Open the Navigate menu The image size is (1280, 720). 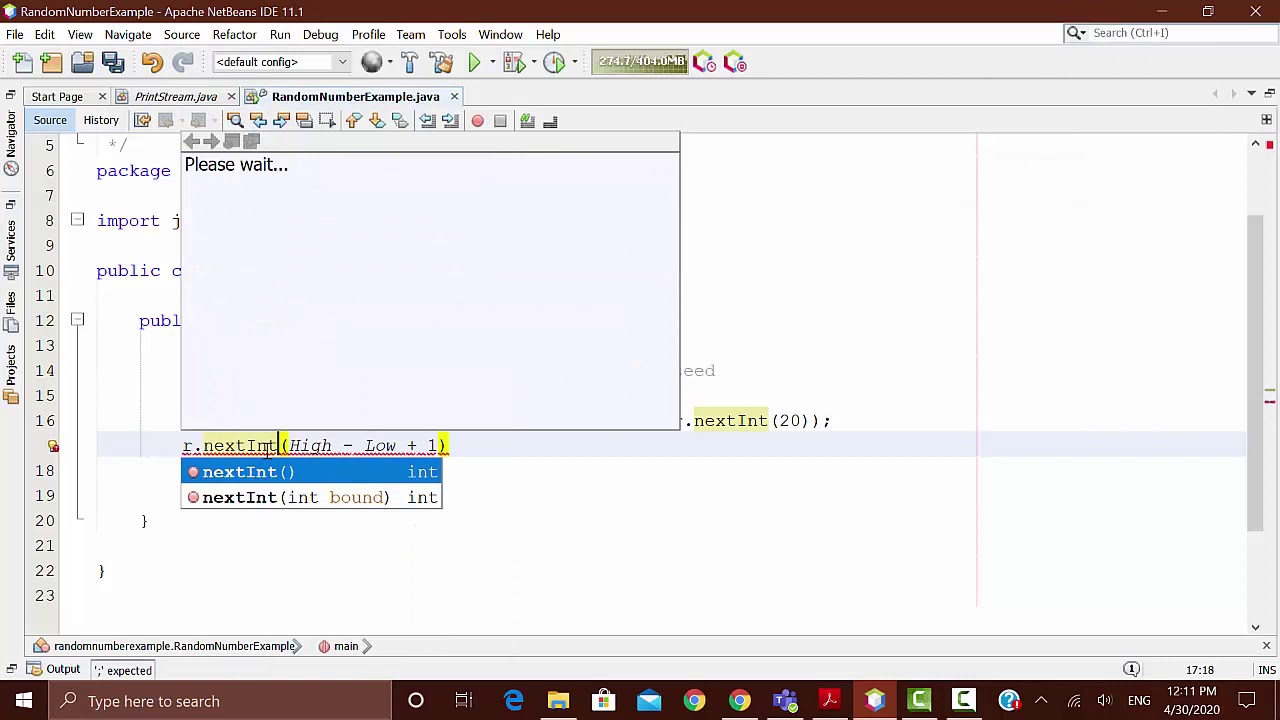click(128, 34)
